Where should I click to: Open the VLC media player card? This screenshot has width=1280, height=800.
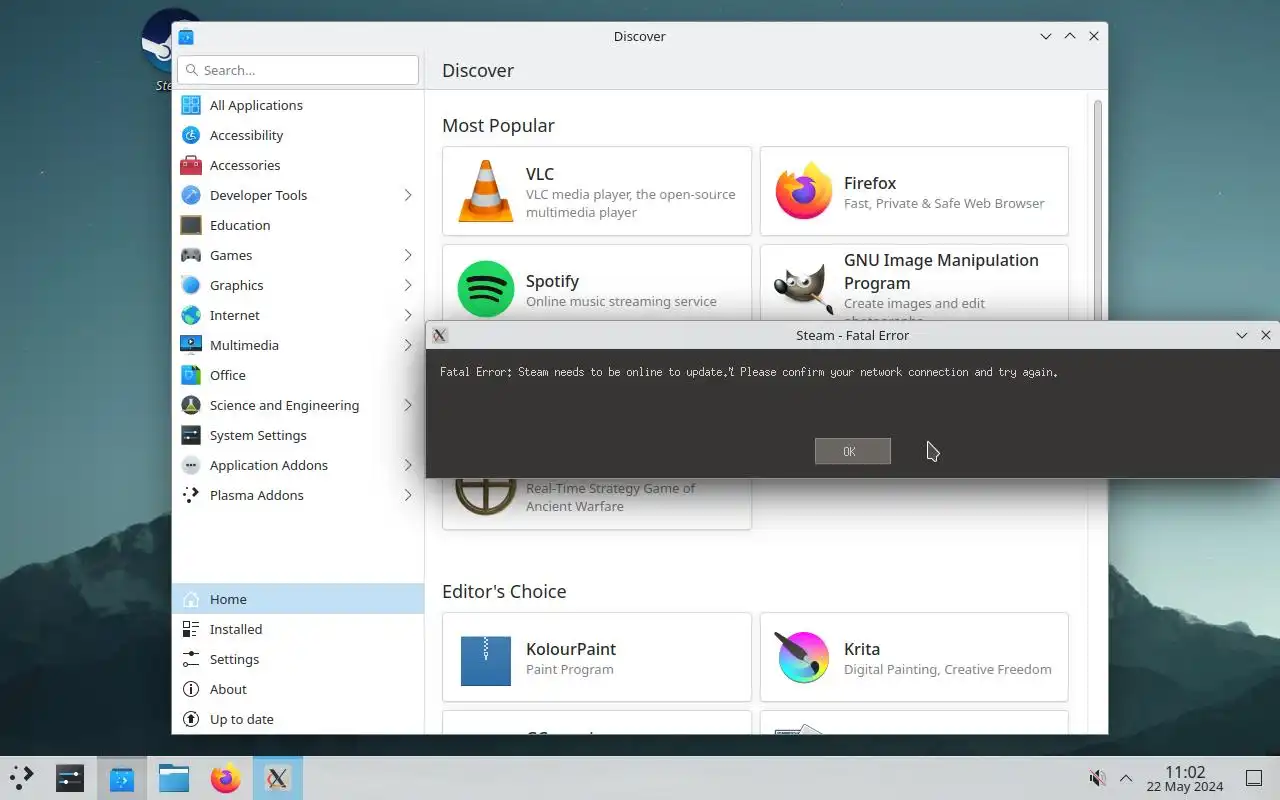597,191
